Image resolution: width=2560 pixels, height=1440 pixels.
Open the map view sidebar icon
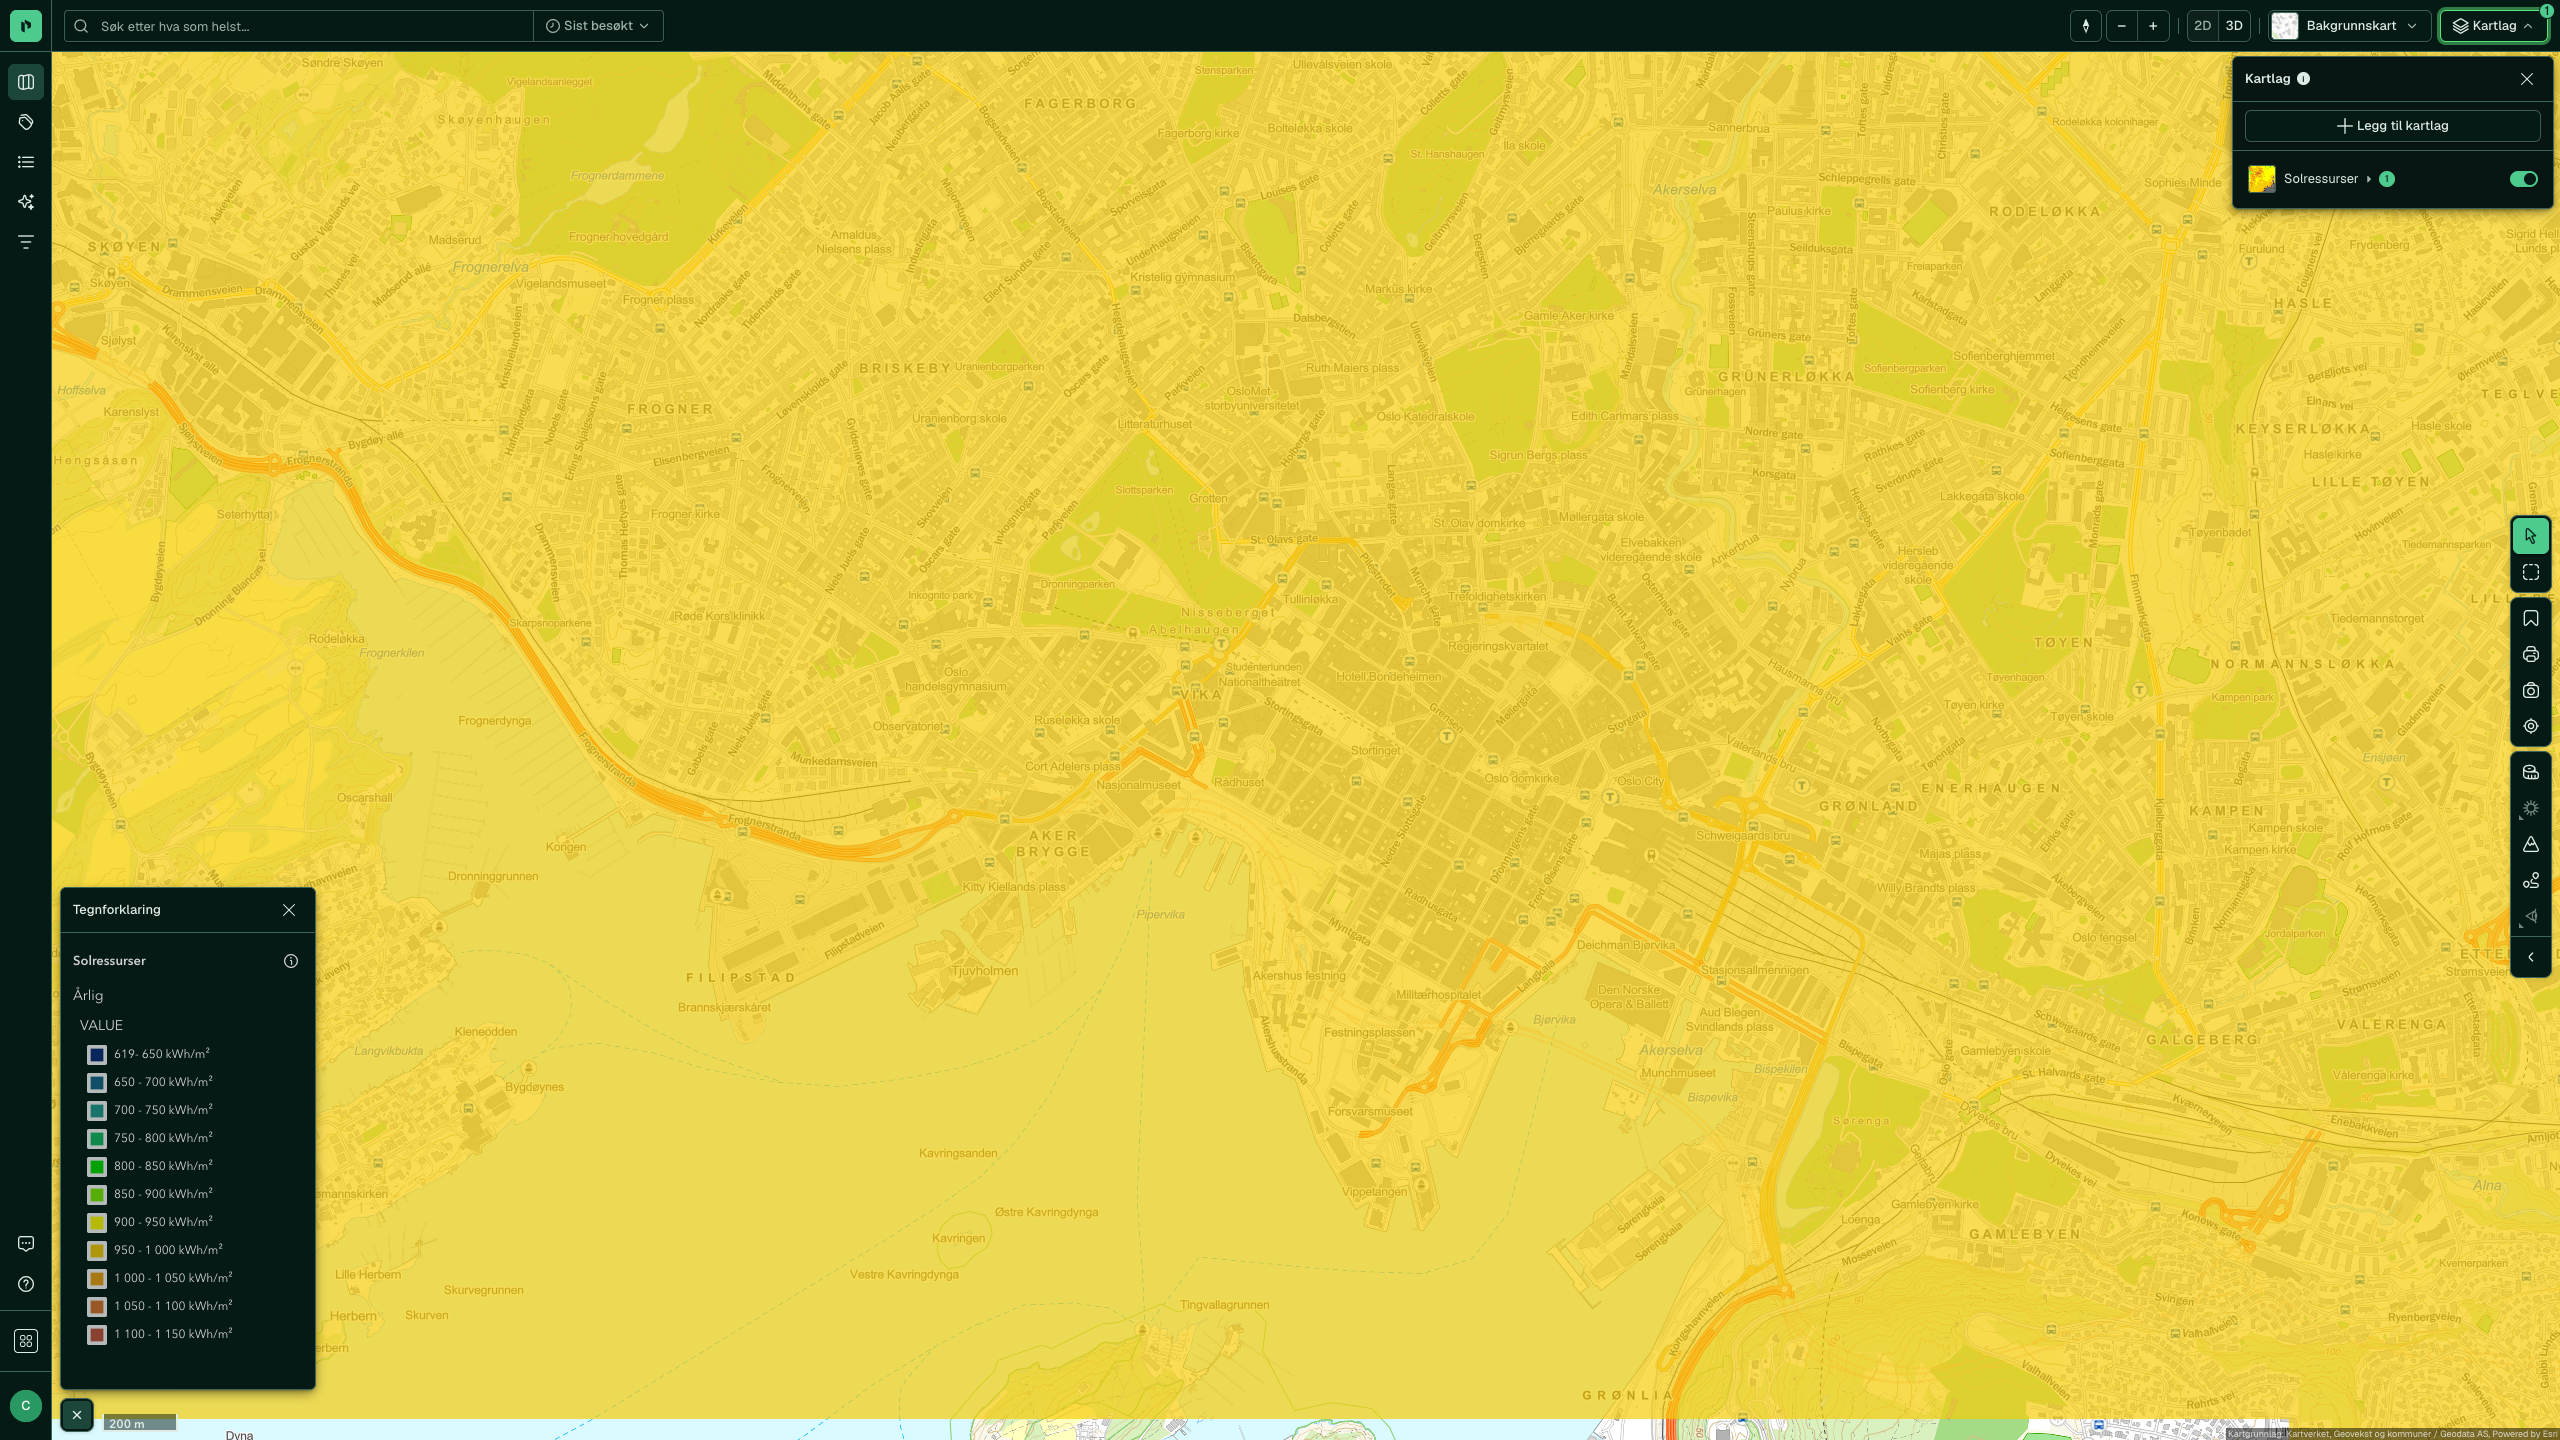(x=26, y=82)
